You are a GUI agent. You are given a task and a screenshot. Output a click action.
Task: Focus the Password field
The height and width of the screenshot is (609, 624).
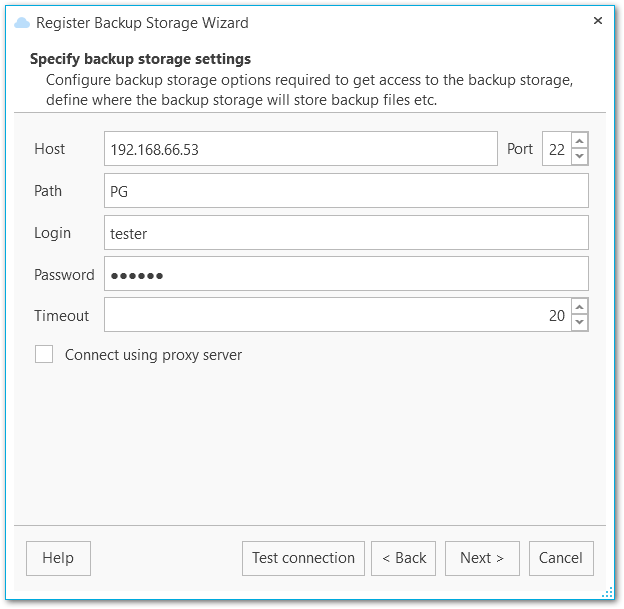pyautogui.click(x=345, y=274)
